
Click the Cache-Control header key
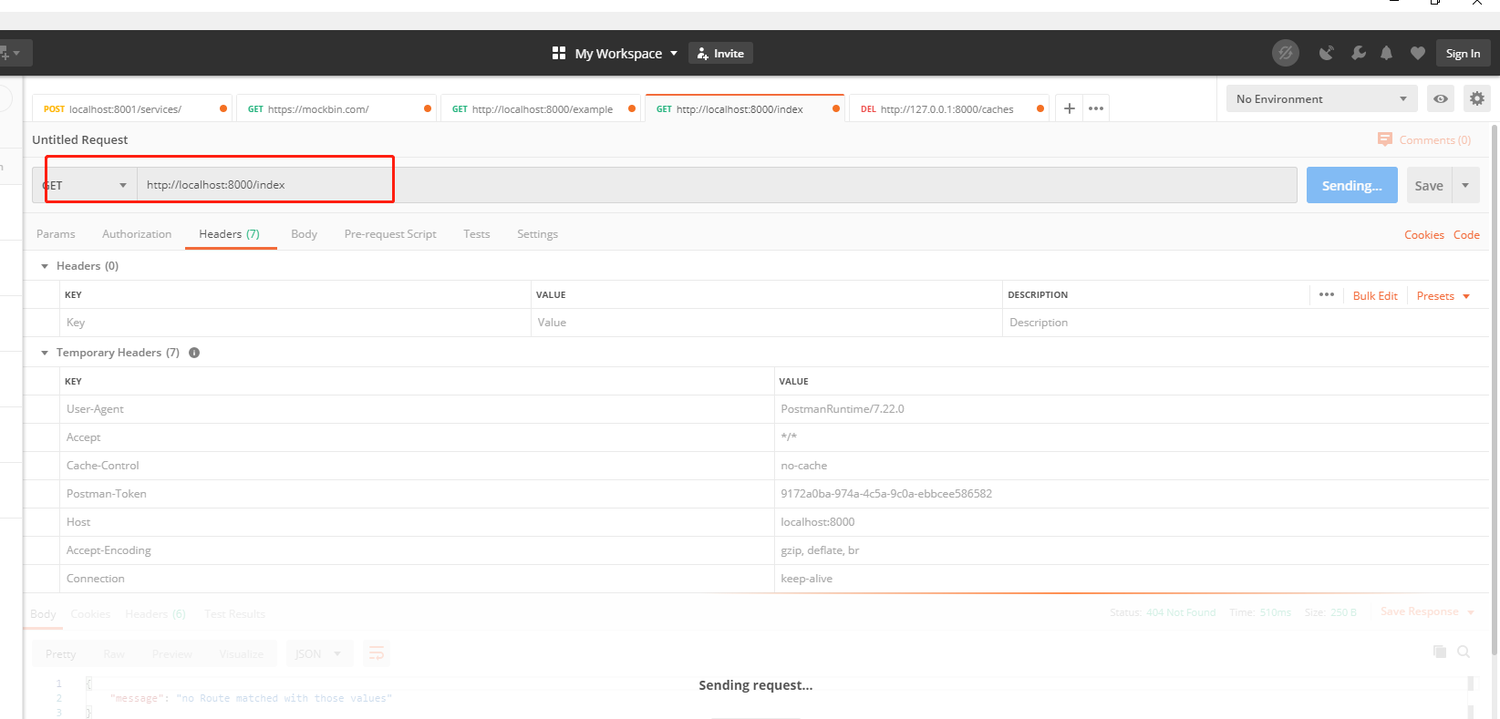coord(103,465)
